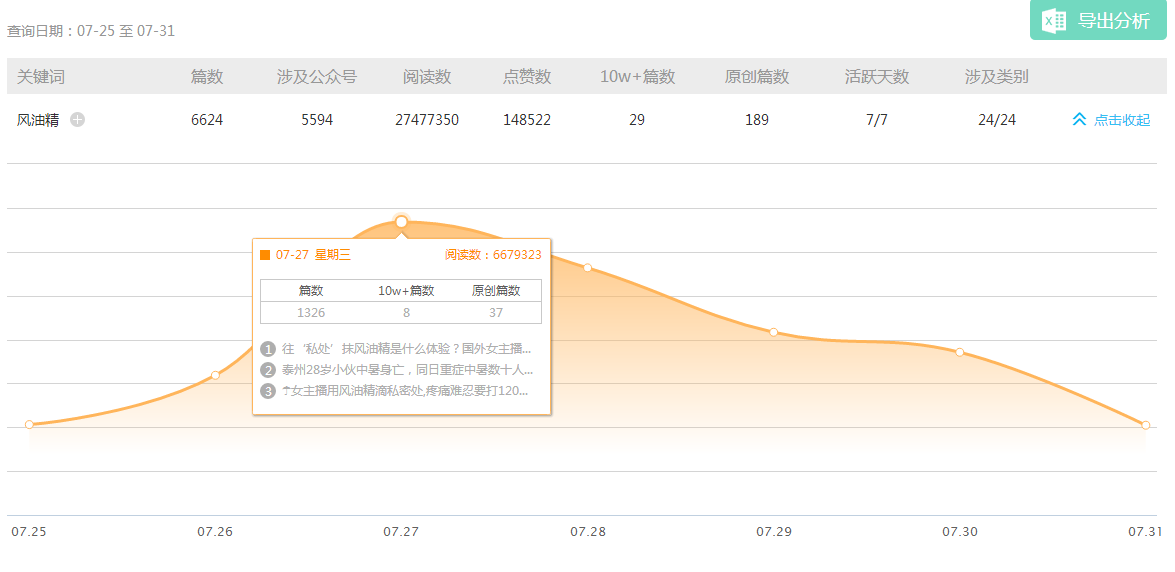This screenshot has width=1175, height=572.
Task: Open the third tooltip article about 女主播
Action: 406,391
